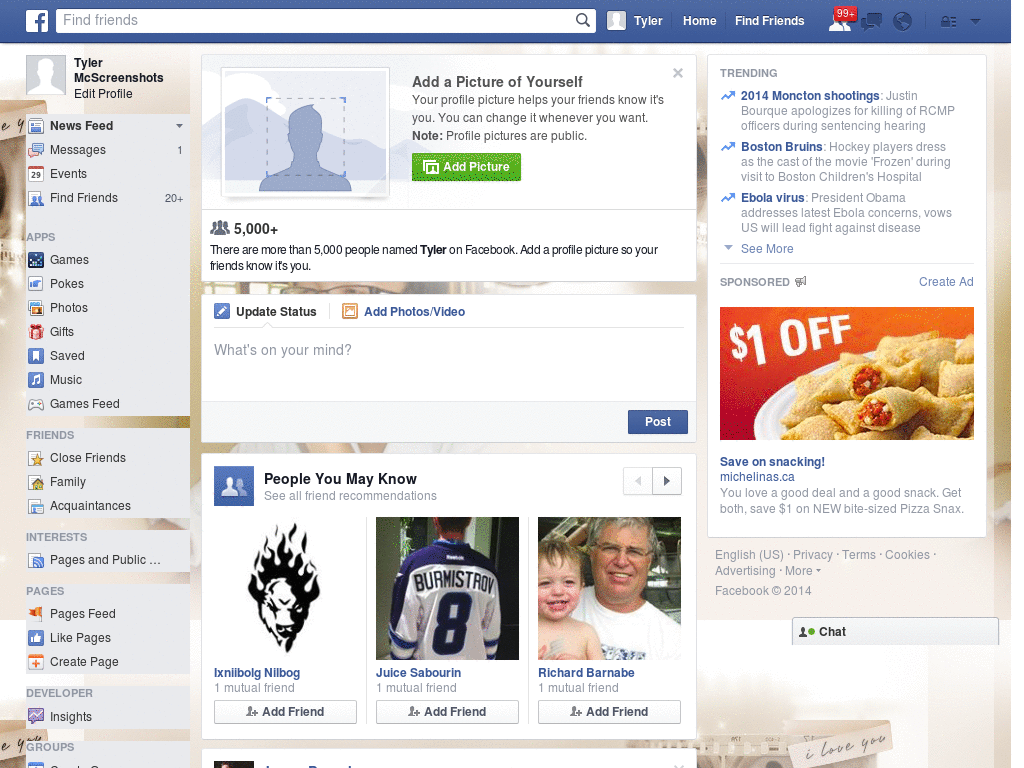Select the Add Photos/Video tab

coord(404,312)
